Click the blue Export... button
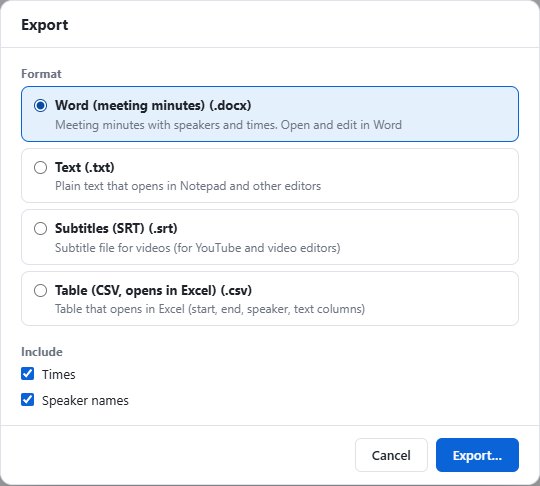The width and height of the screenshot is (540, 486). click(477, 455)
